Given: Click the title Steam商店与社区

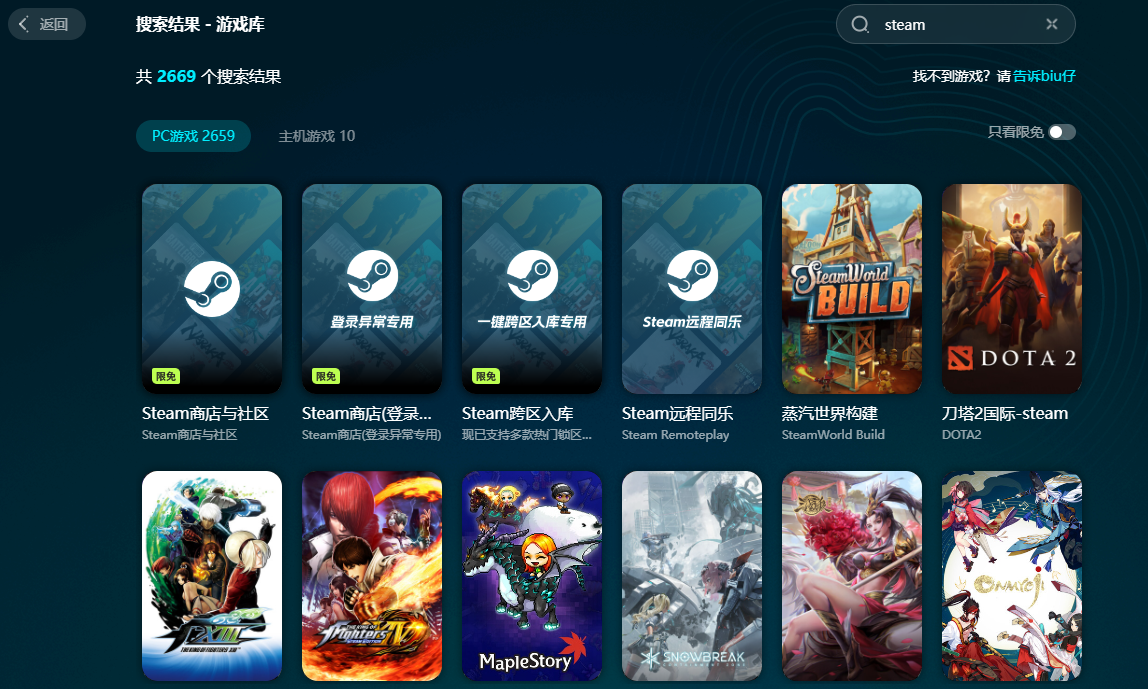Looking at the screenshot, I should 205,414.
